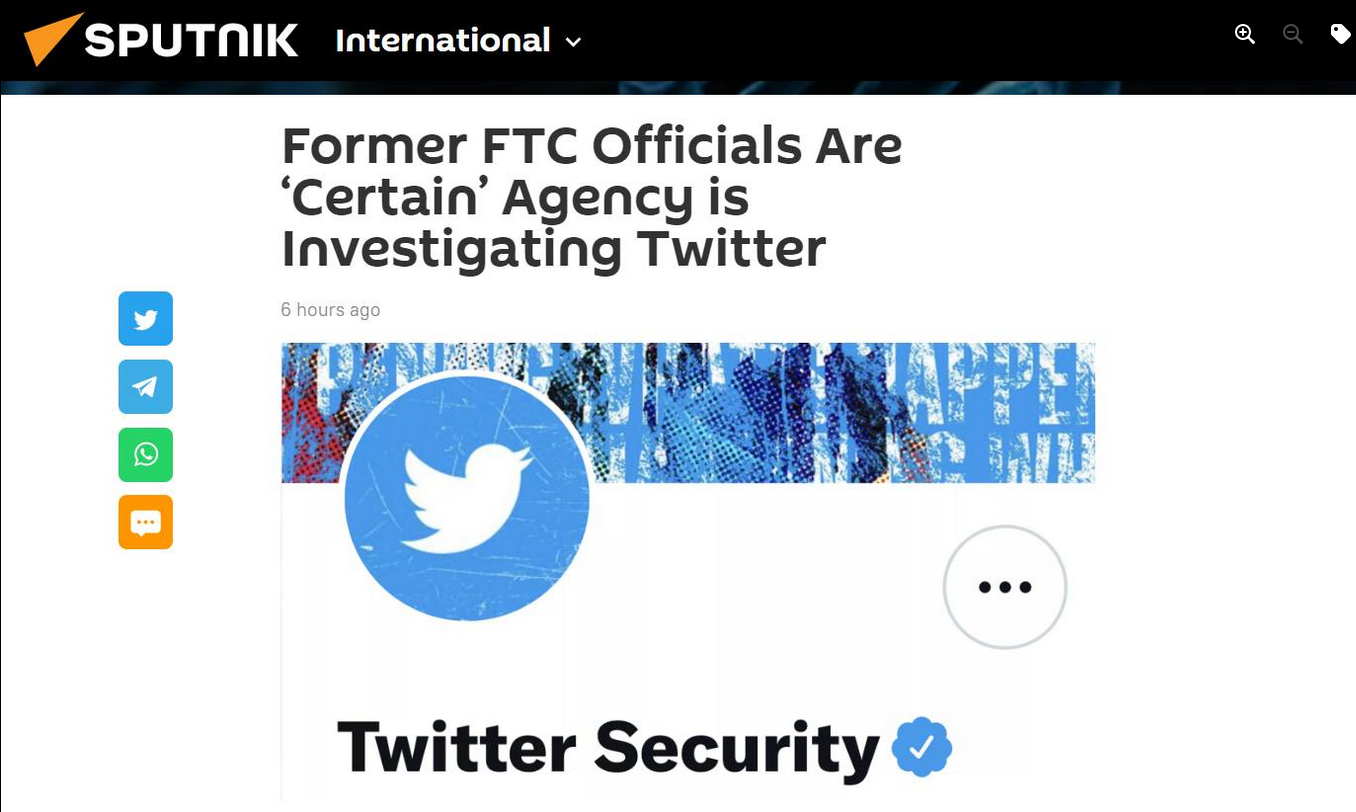Screen dimensions: 1356x812
Task: Click the orange Sputnik logo emblem
Action: coord(47,41)
